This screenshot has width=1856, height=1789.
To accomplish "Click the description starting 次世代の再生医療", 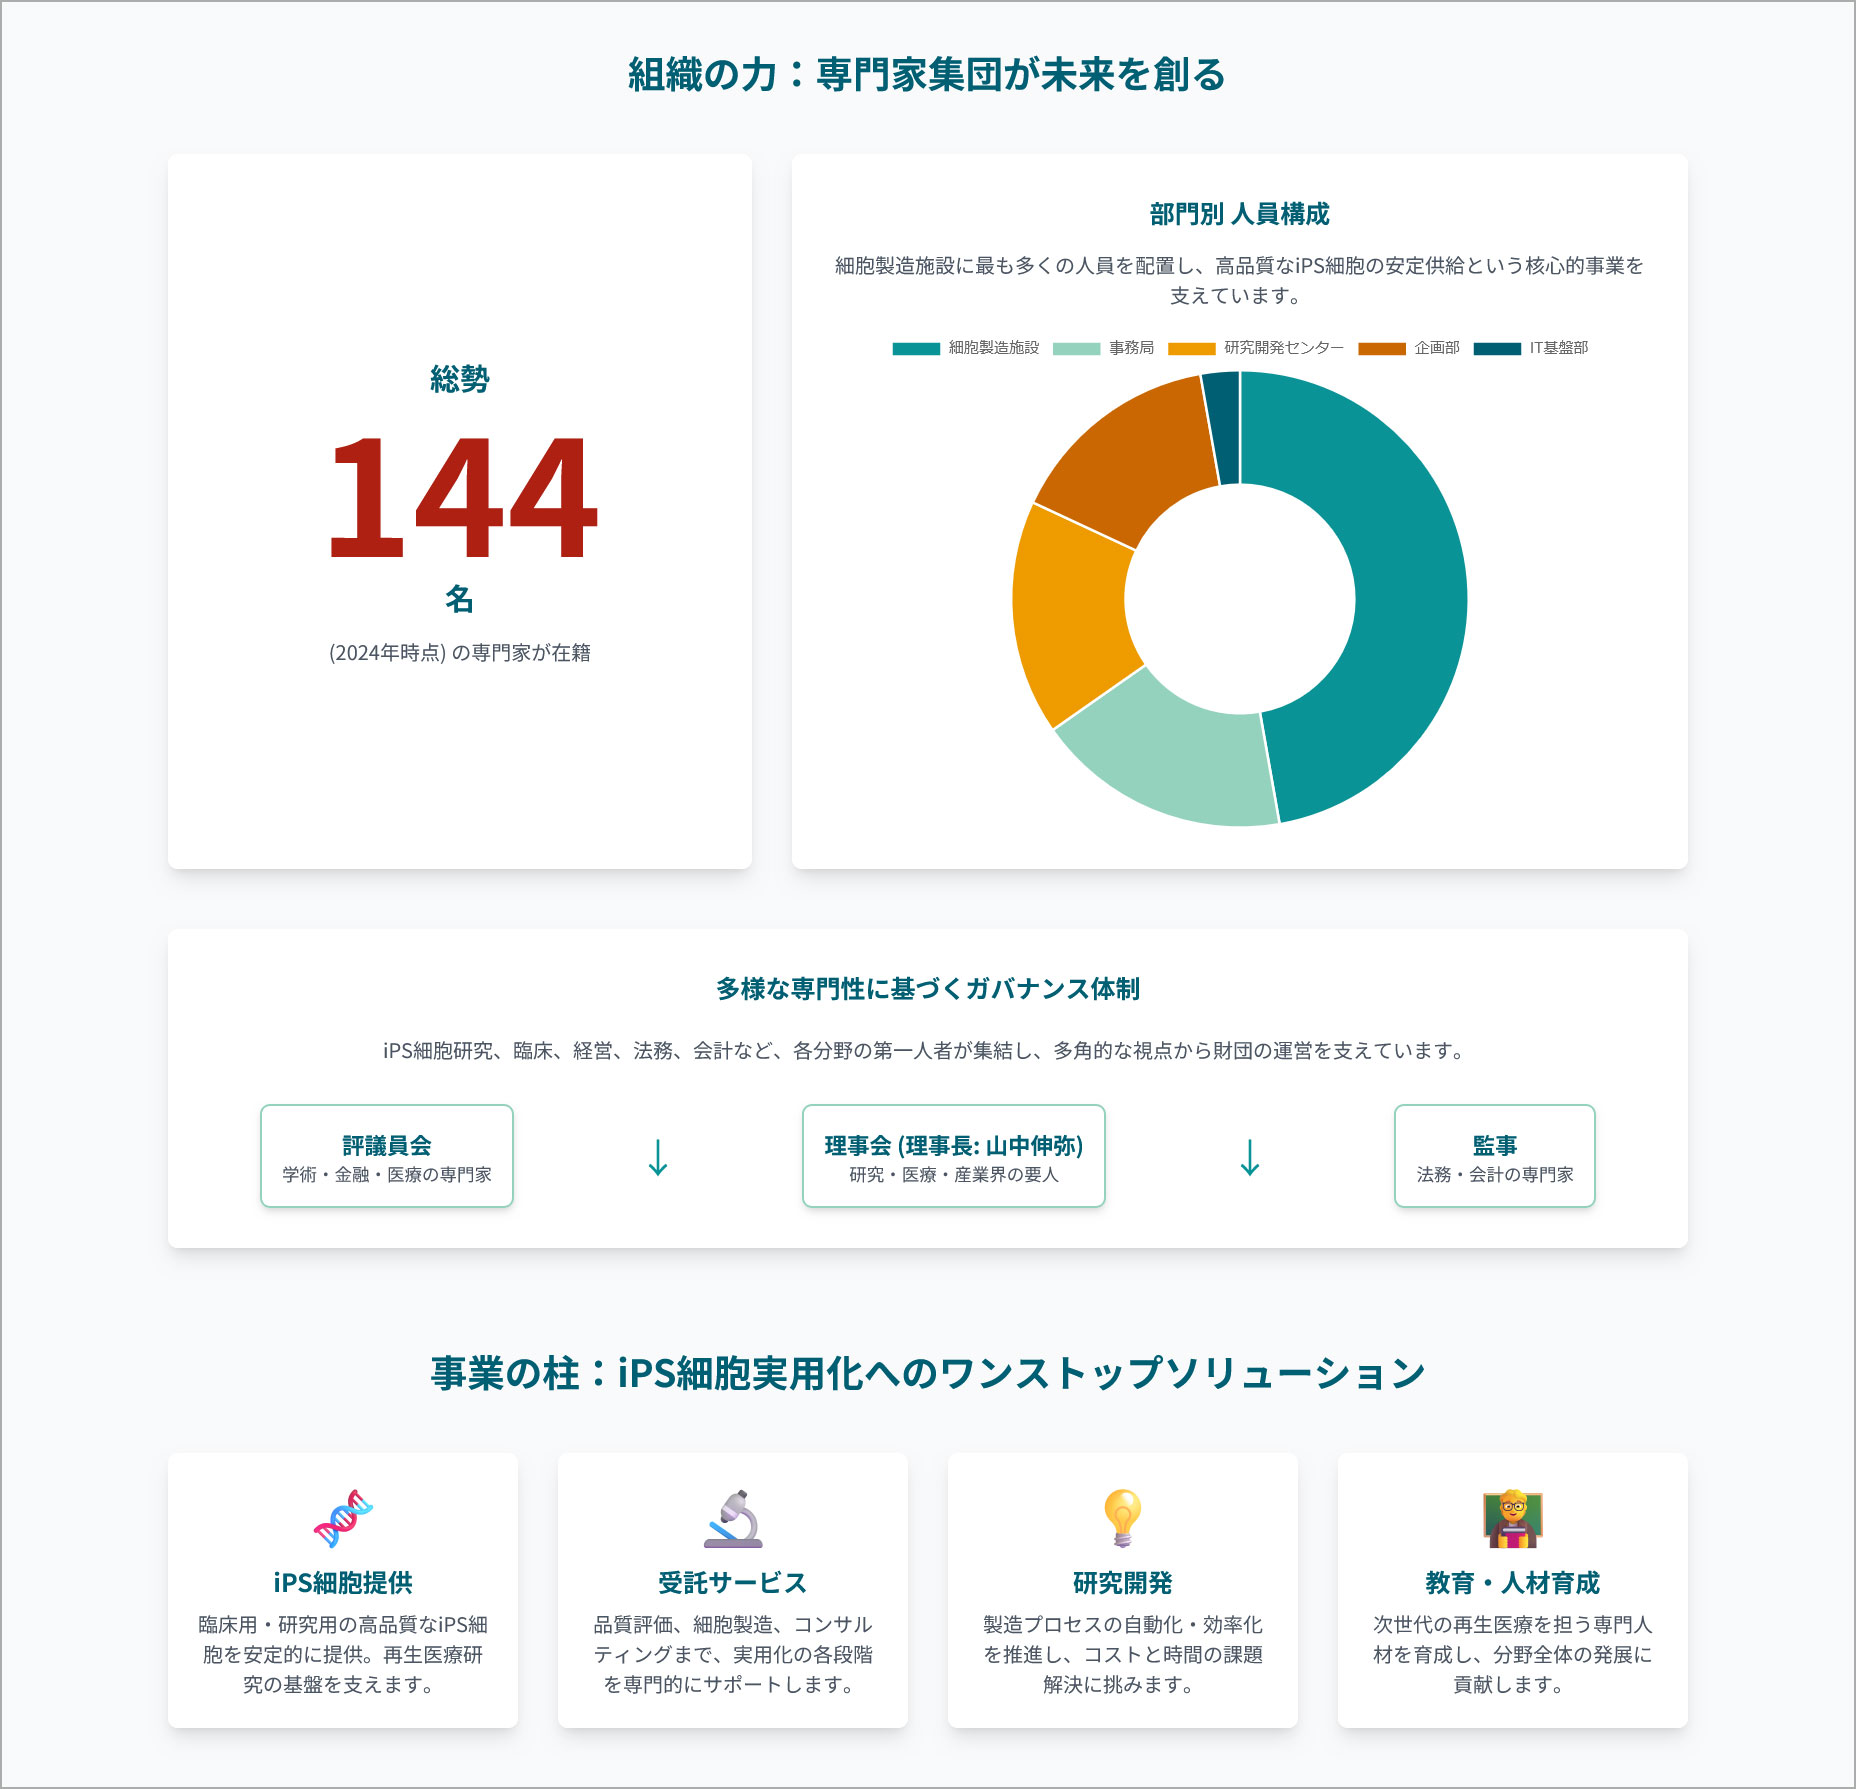I will click(x=1513, y=1655).
